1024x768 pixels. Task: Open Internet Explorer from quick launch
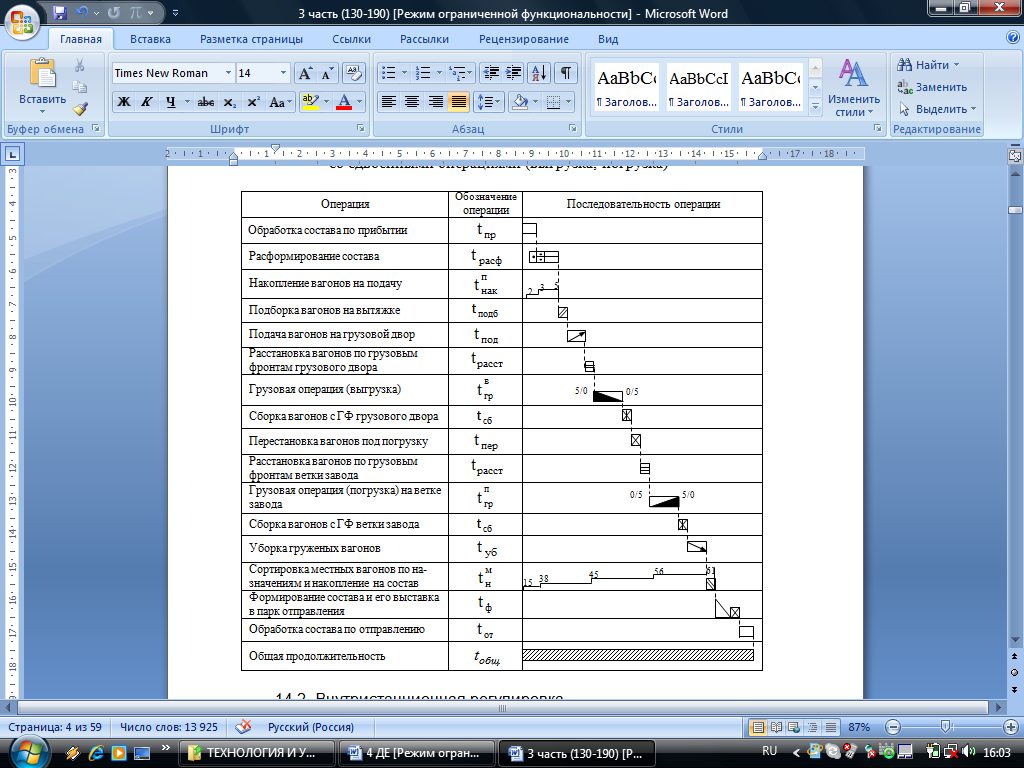coord(96,753)
